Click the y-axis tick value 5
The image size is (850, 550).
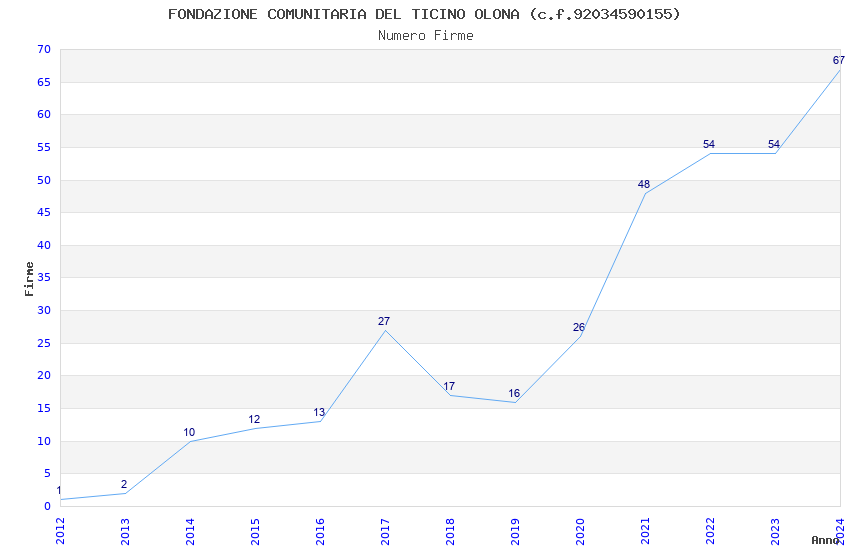point(47,474)
